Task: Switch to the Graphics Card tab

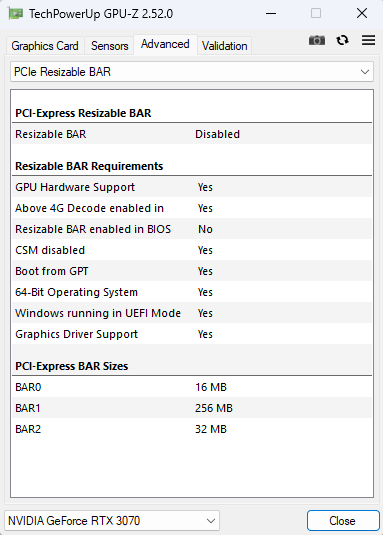Action: (x=45, y=46)
